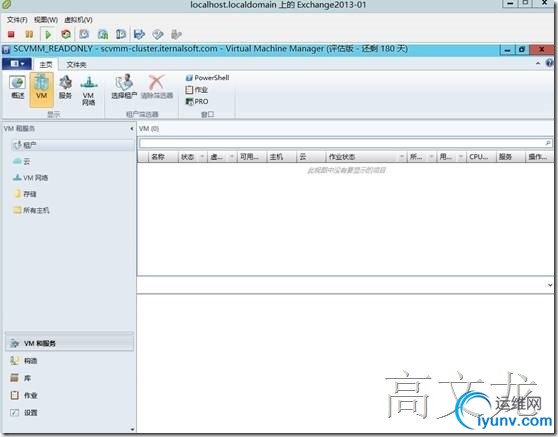Sort by the 云 column header
Screen dimensions: 558x437
pos(311,157)
